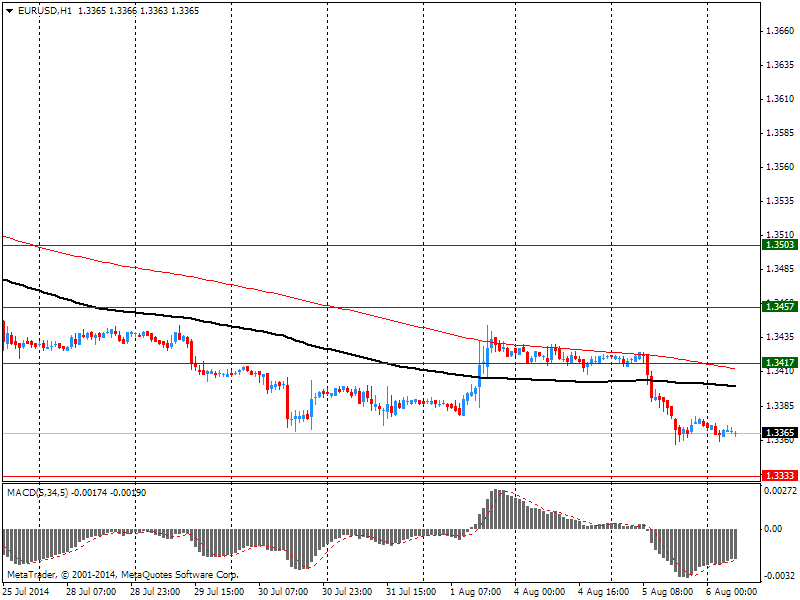Image resolution: width=800 pixels, height=600 pixels.
Task: Select the 1.3457 green price level label
Action: tap(780, 307)
